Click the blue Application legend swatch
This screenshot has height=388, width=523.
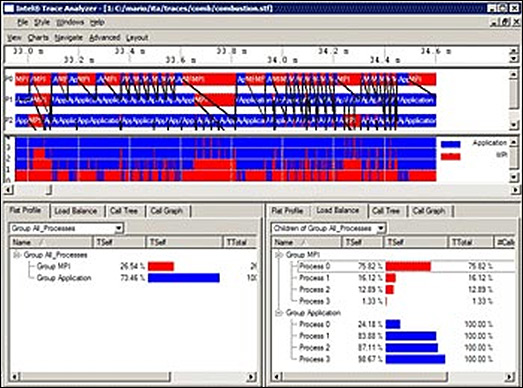451,144
